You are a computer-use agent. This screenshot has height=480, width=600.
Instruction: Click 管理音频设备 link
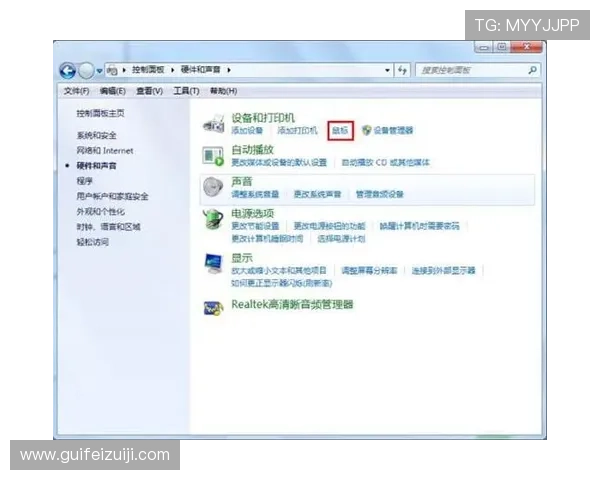(380, 194)
